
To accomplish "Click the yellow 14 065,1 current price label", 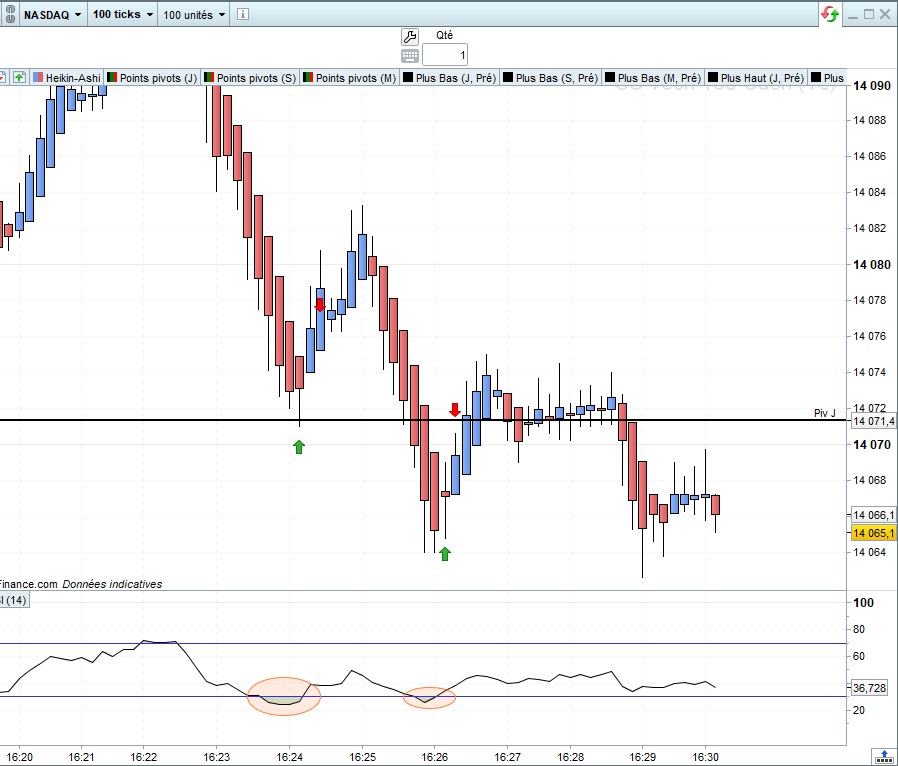I will pyautogui.click(x=873, y=533).
